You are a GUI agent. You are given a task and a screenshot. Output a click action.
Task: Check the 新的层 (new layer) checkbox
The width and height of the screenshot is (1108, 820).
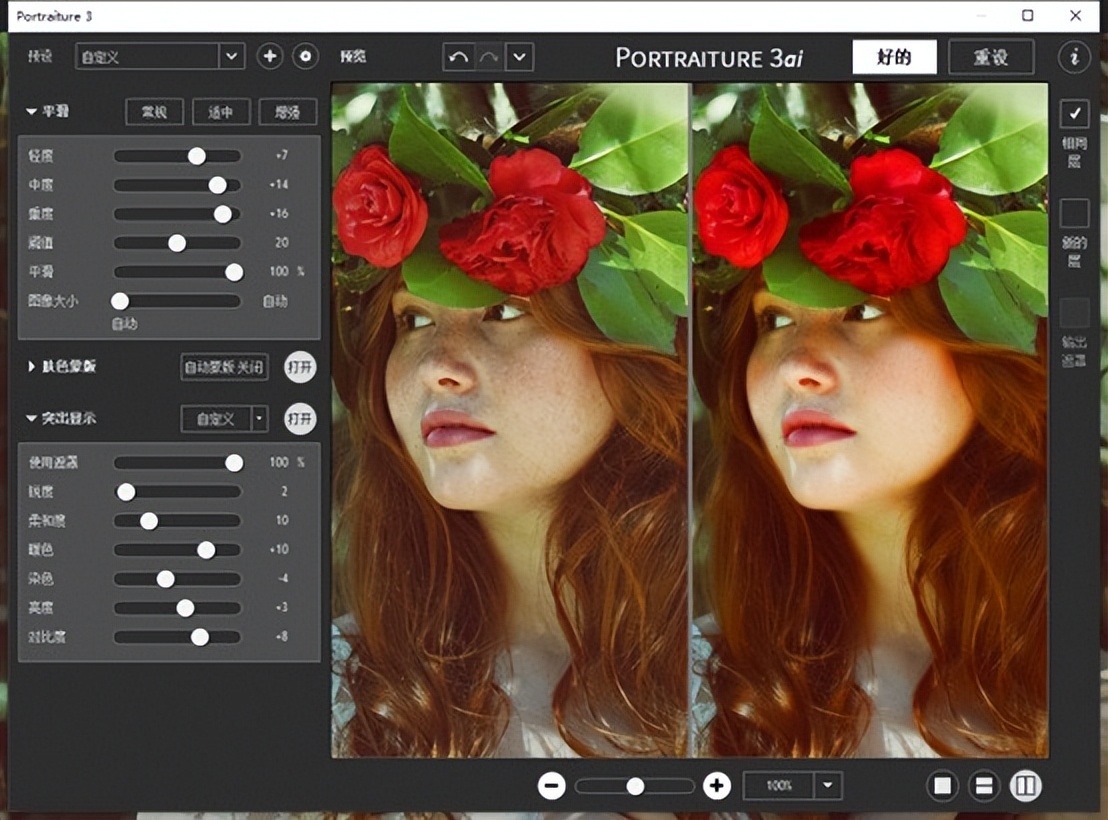pos(1075,213)
